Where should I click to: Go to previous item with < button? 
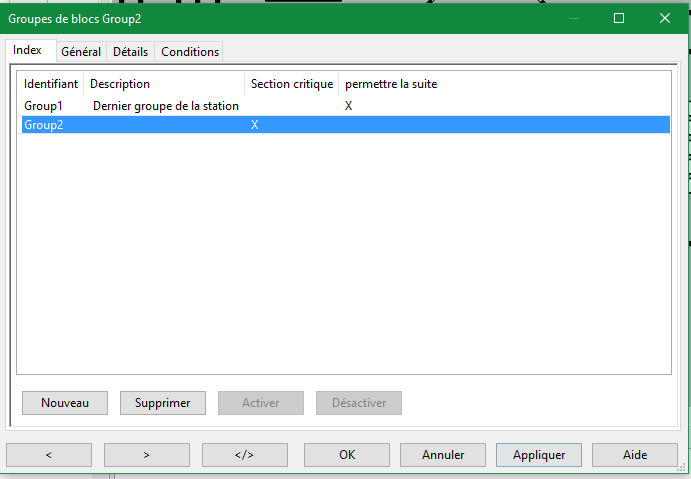click(48, 454)
